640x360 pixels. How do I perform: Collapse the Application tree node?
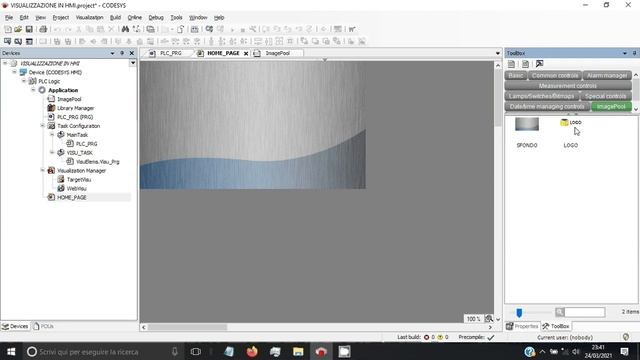[33, 90]
